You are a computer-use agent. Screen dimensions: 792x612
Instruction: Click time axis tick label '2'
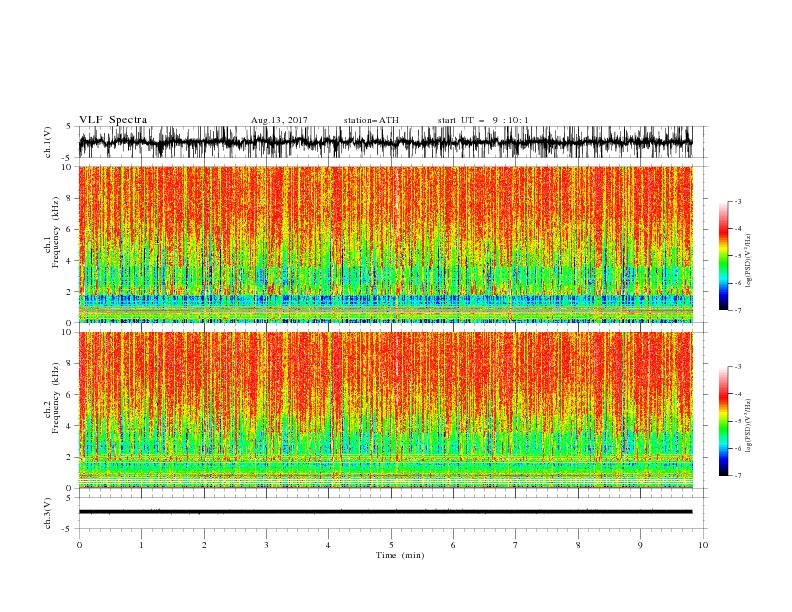coord(204,545)
